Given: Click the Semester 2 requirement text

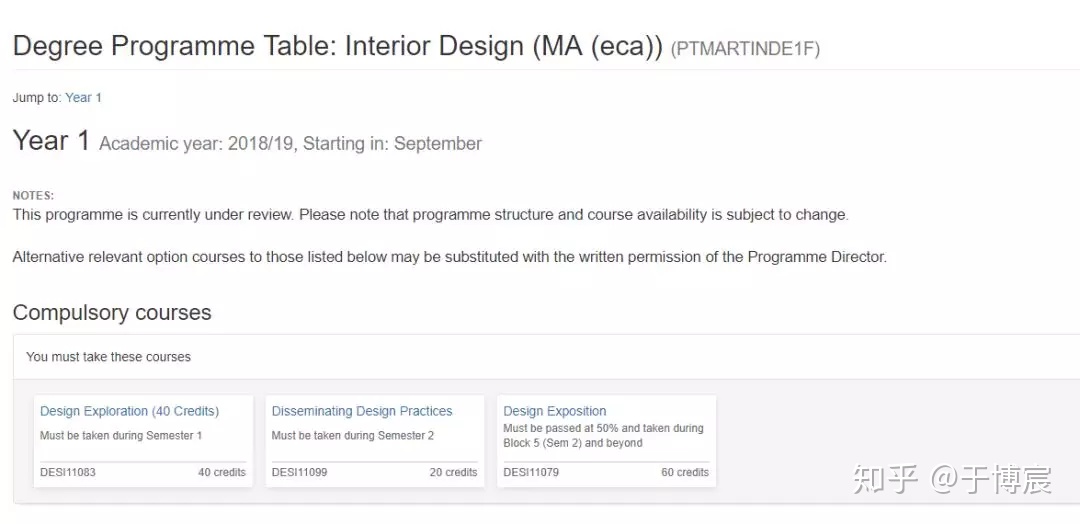Looking at the screenshot, I should tap(353, 436).
